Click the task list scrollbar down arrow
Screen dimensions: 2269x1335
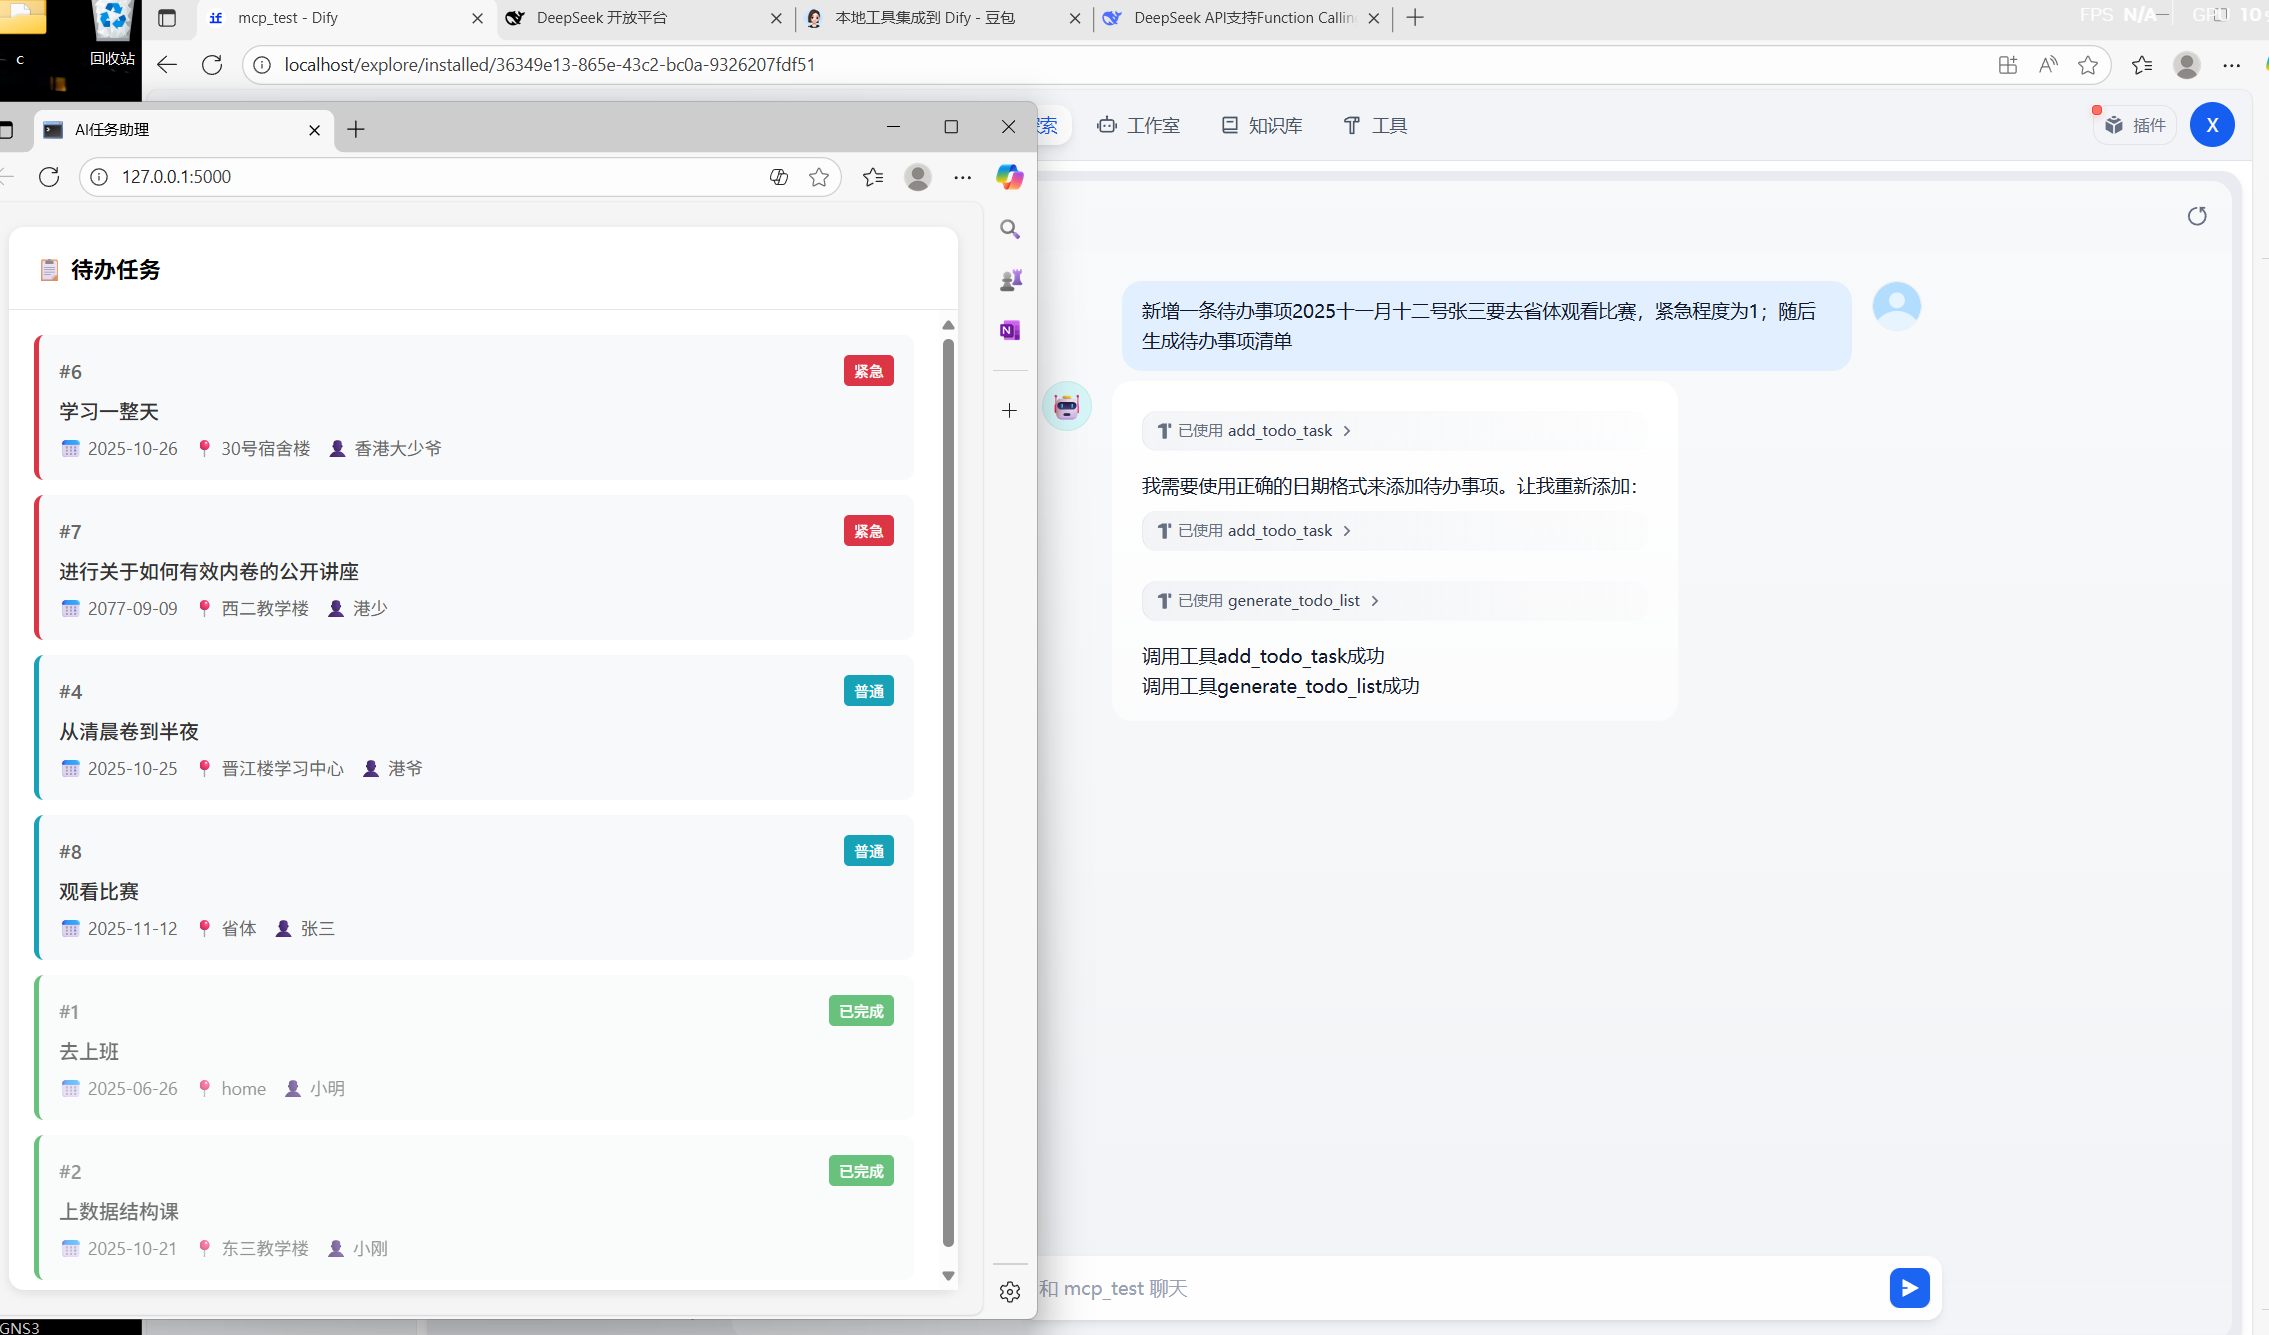[x=948, y=1276]
